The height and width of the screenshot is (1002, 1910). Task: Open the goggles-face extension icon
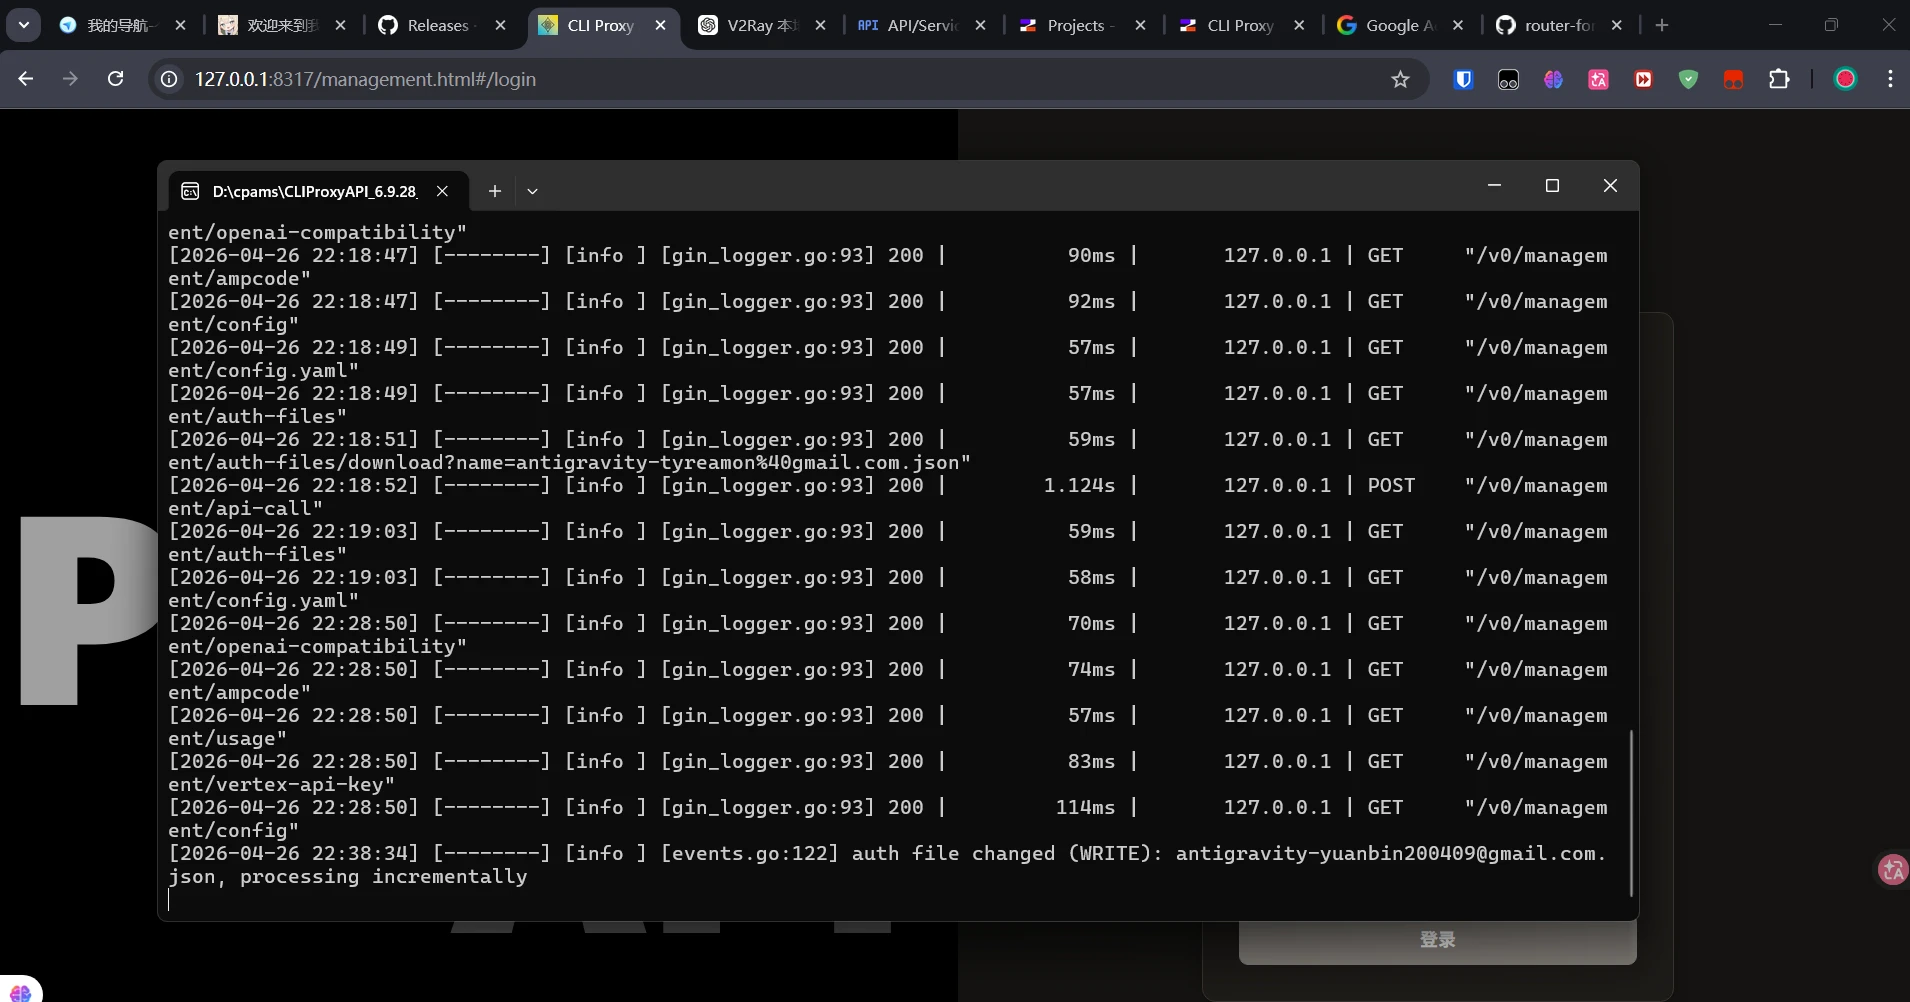tap(1508, 79)
